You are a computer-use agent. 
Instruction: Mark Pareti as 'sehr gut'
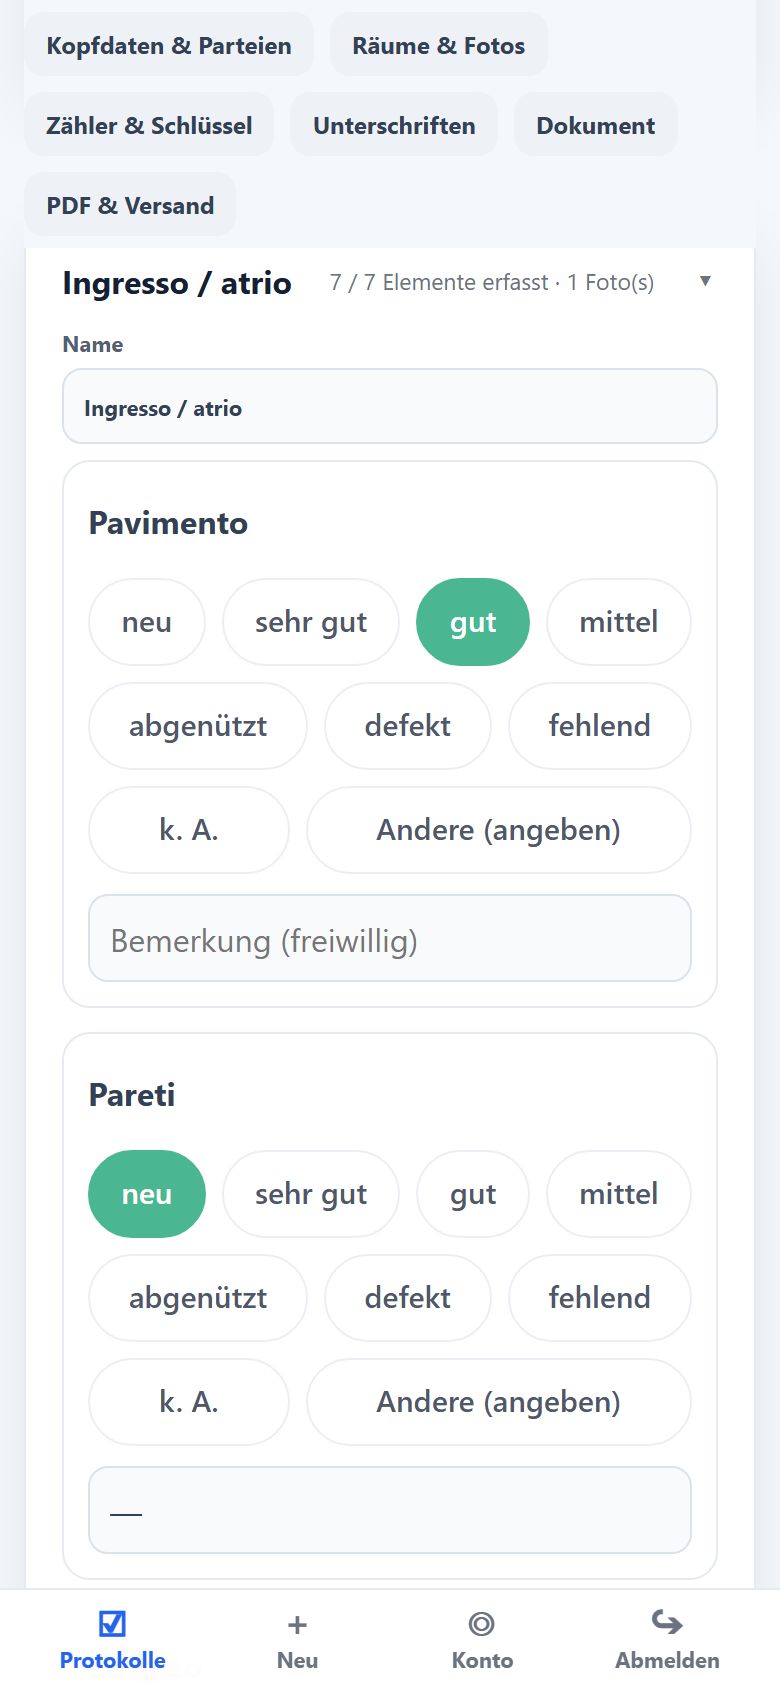(x=311, y=1194)
